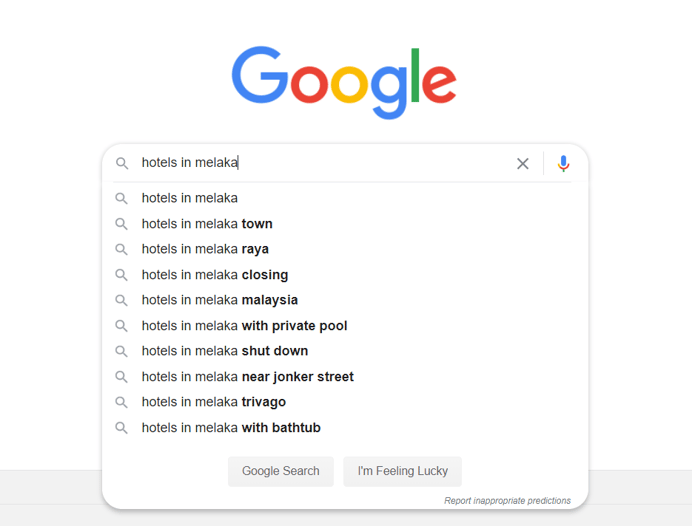The height and width of the screenshot is (526, 692).
Task: Click the magnifier icon beside 'hotels in melaka malaysia'
Action: [x=122, y=300]
